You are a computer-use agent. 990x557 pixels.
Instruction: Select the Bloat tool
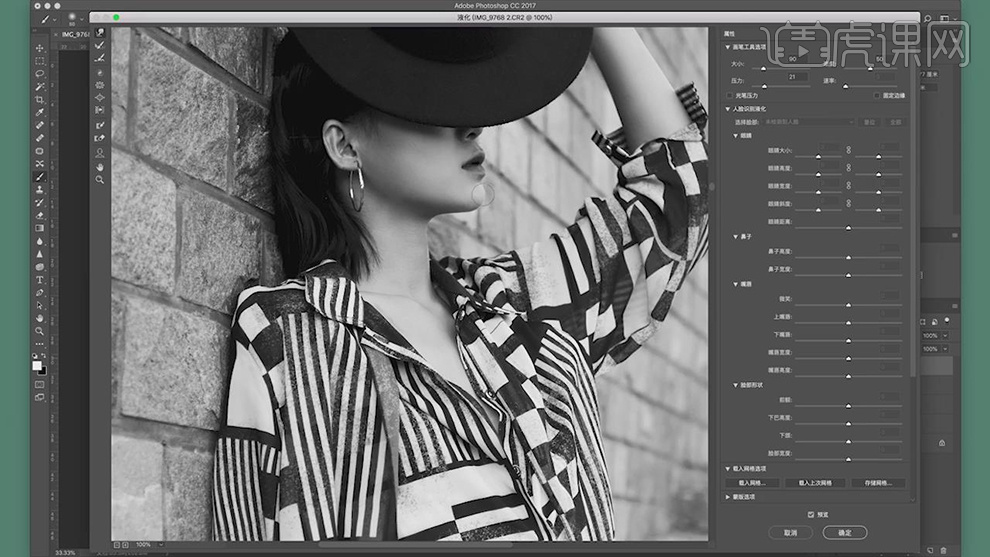coord(100,97)
